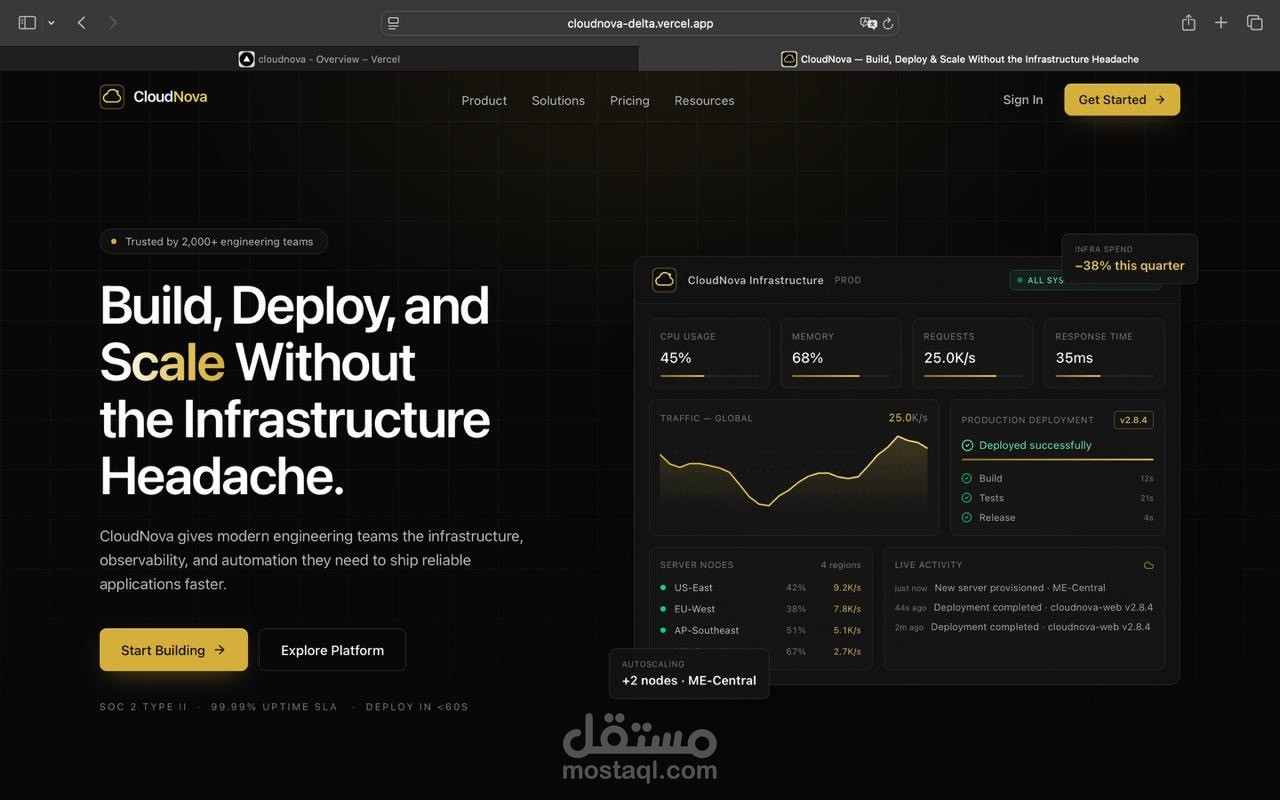Viewport: 1280px width, 800px height.
Task: Click the Traffic Global line chart
Action: pos(794,473)
